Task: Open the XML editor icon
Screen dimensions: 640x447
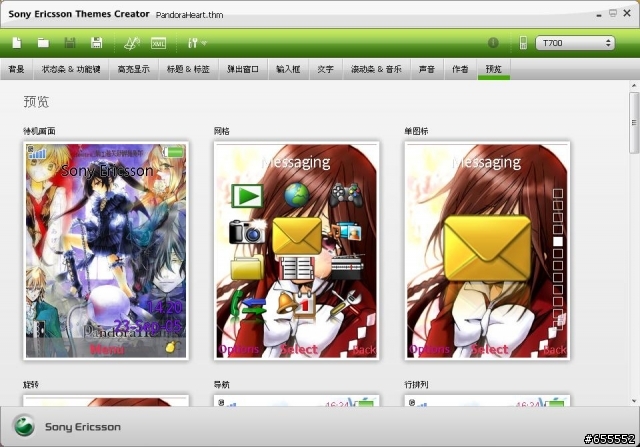Action: [x=158, y=43]
